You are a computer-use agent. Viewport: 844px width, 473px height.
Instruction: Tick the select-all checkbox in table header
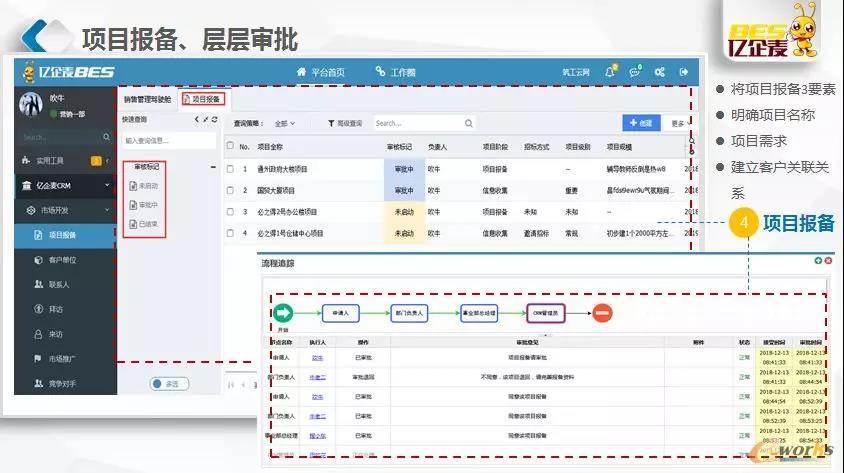coord(230,146)
